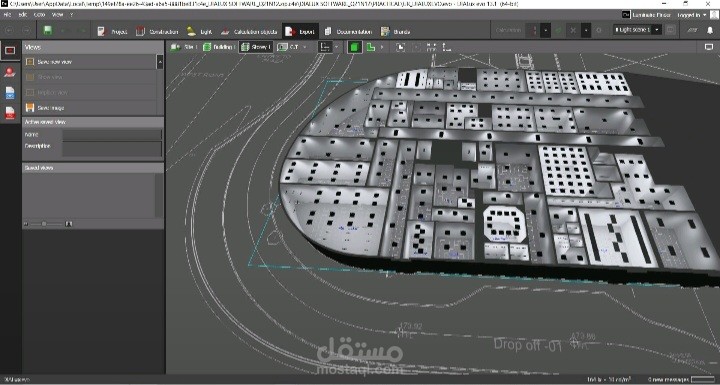Click the icon right of the Light scene dropdown

pyautogui.click(x=671, y=30)
